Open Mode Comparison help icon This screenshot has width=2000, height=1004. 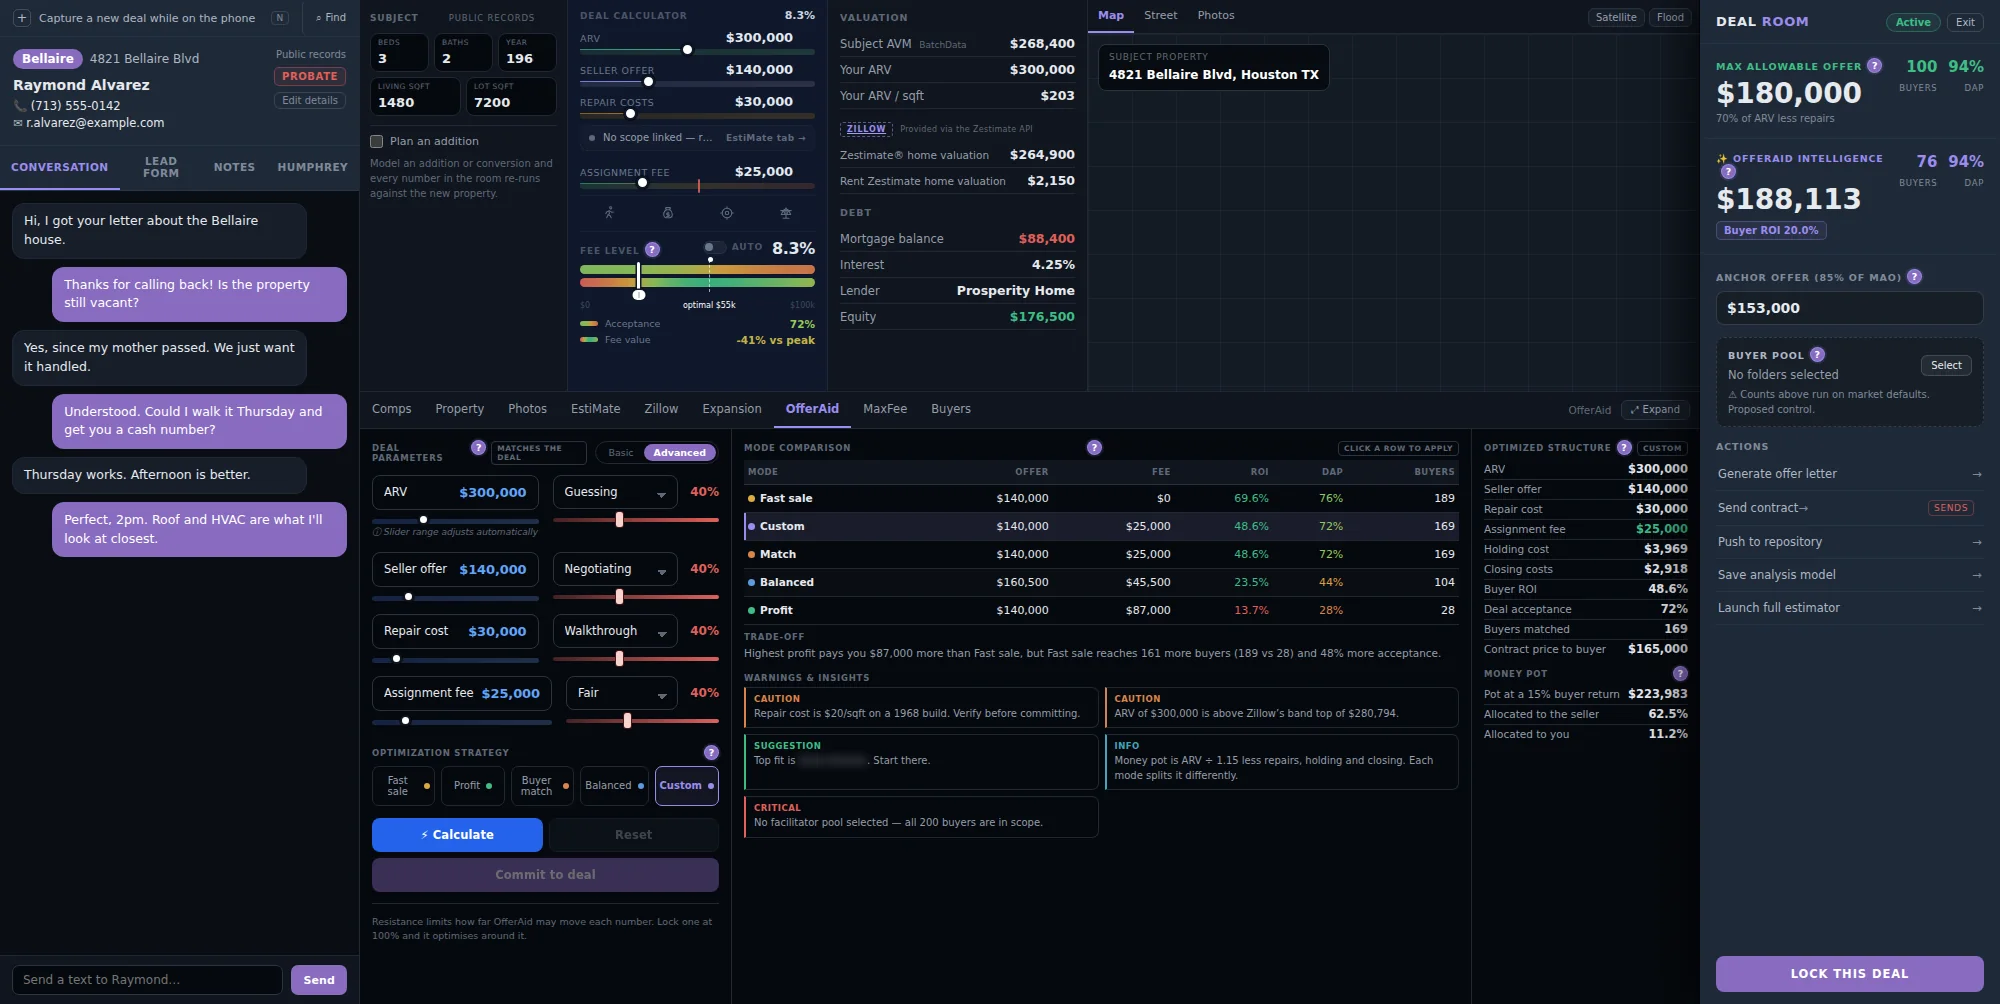click(1094, 447)
